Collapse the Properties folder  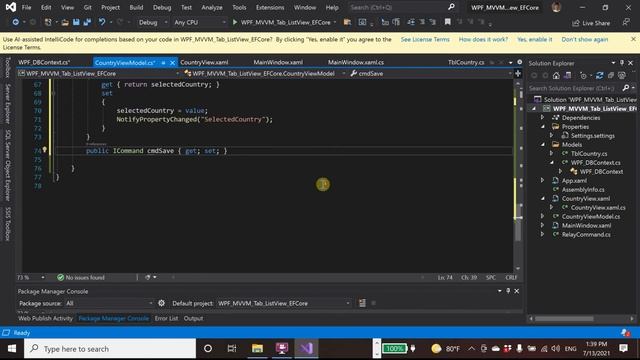[543, 127]
